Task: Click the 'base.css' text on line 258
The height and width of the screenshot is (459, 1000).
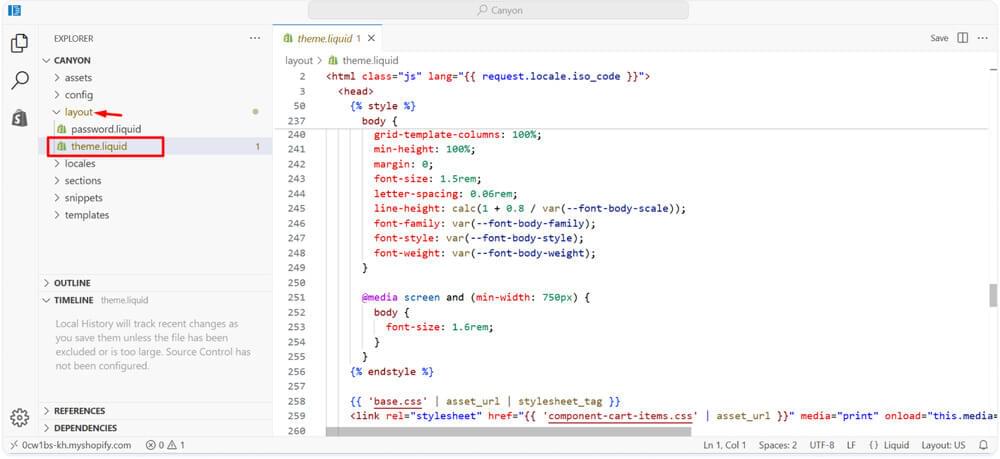Action: [397, 402]
